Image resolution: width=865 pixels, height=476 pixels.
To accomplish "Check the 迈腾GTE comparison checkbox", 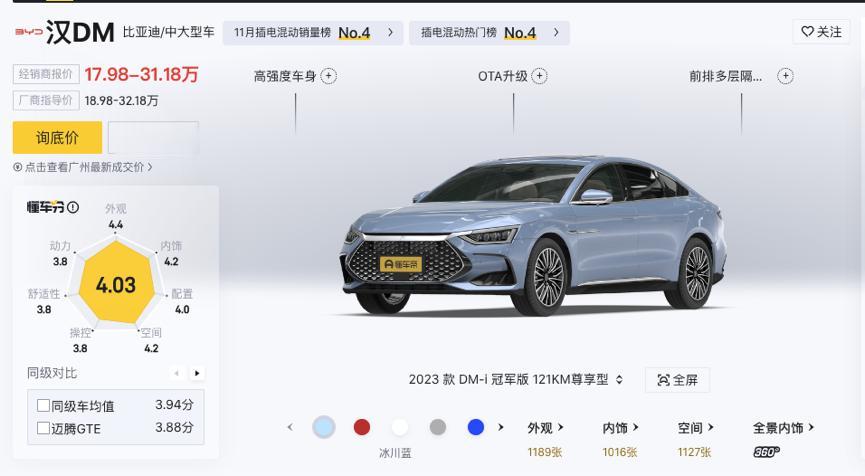I will pyautogui.click(x=44, y=428).
